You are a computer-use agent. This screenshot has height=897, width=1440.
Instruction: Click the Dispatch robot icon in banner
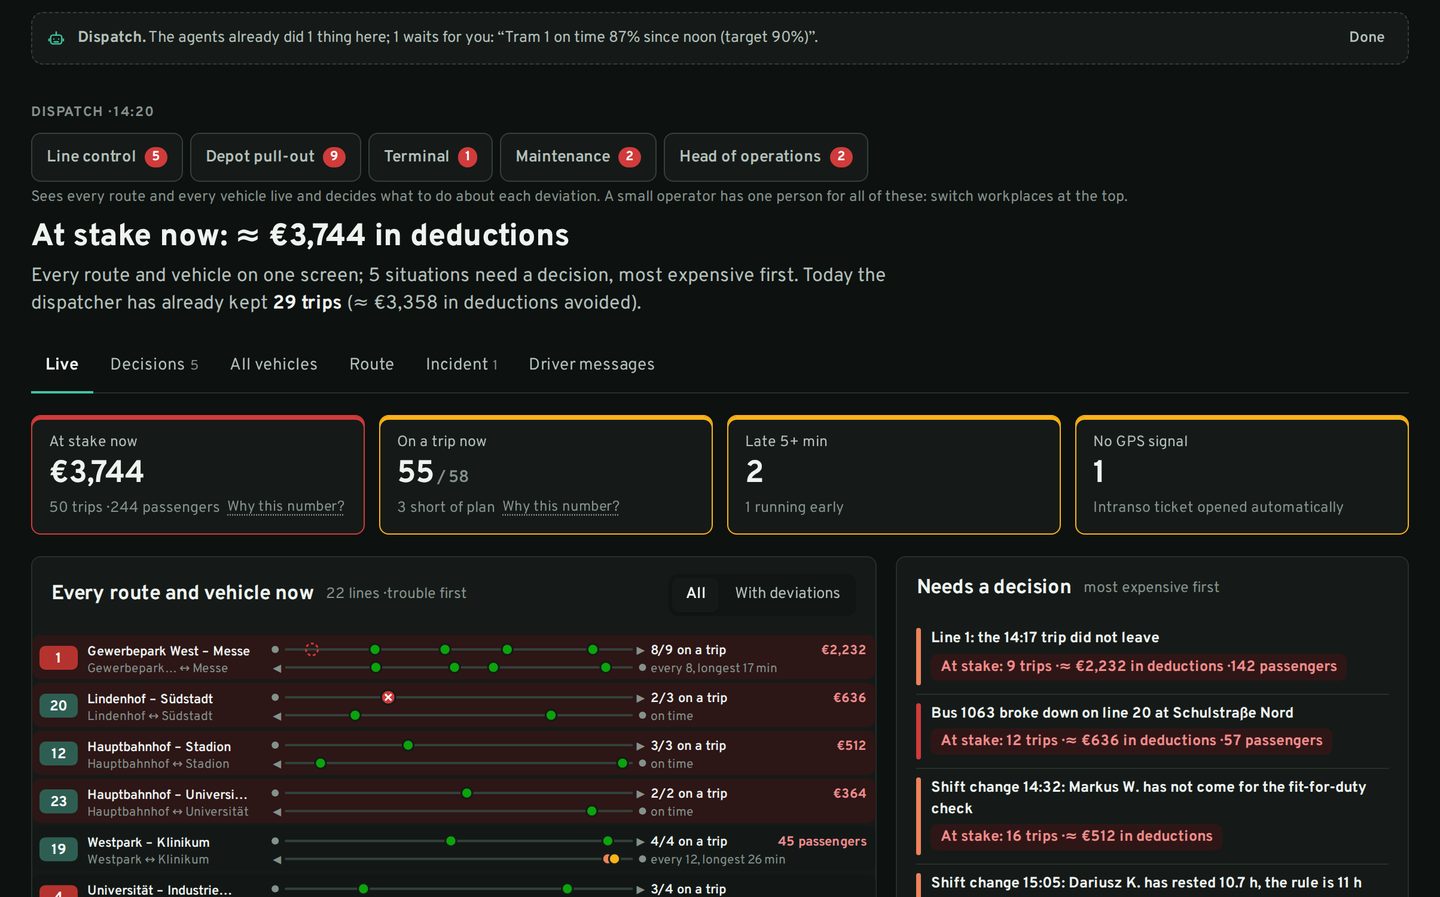click(x=56, y=38)
